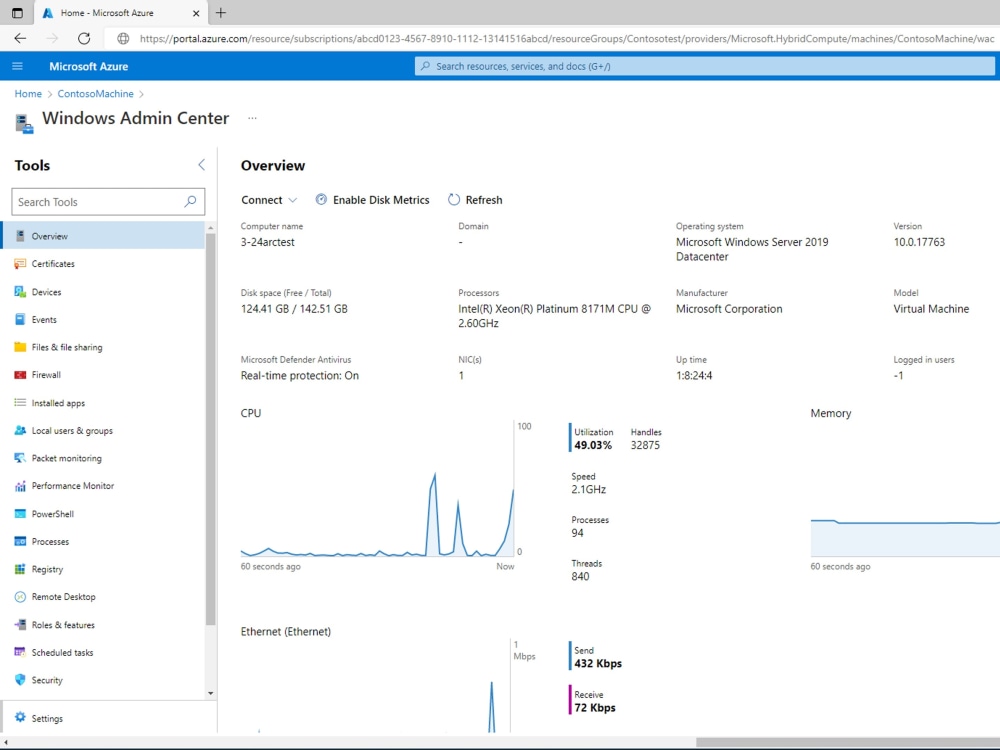Screen dimensions: 1000x750
Task: Click the Microsoft Azure header link
Action: point(89,66)
